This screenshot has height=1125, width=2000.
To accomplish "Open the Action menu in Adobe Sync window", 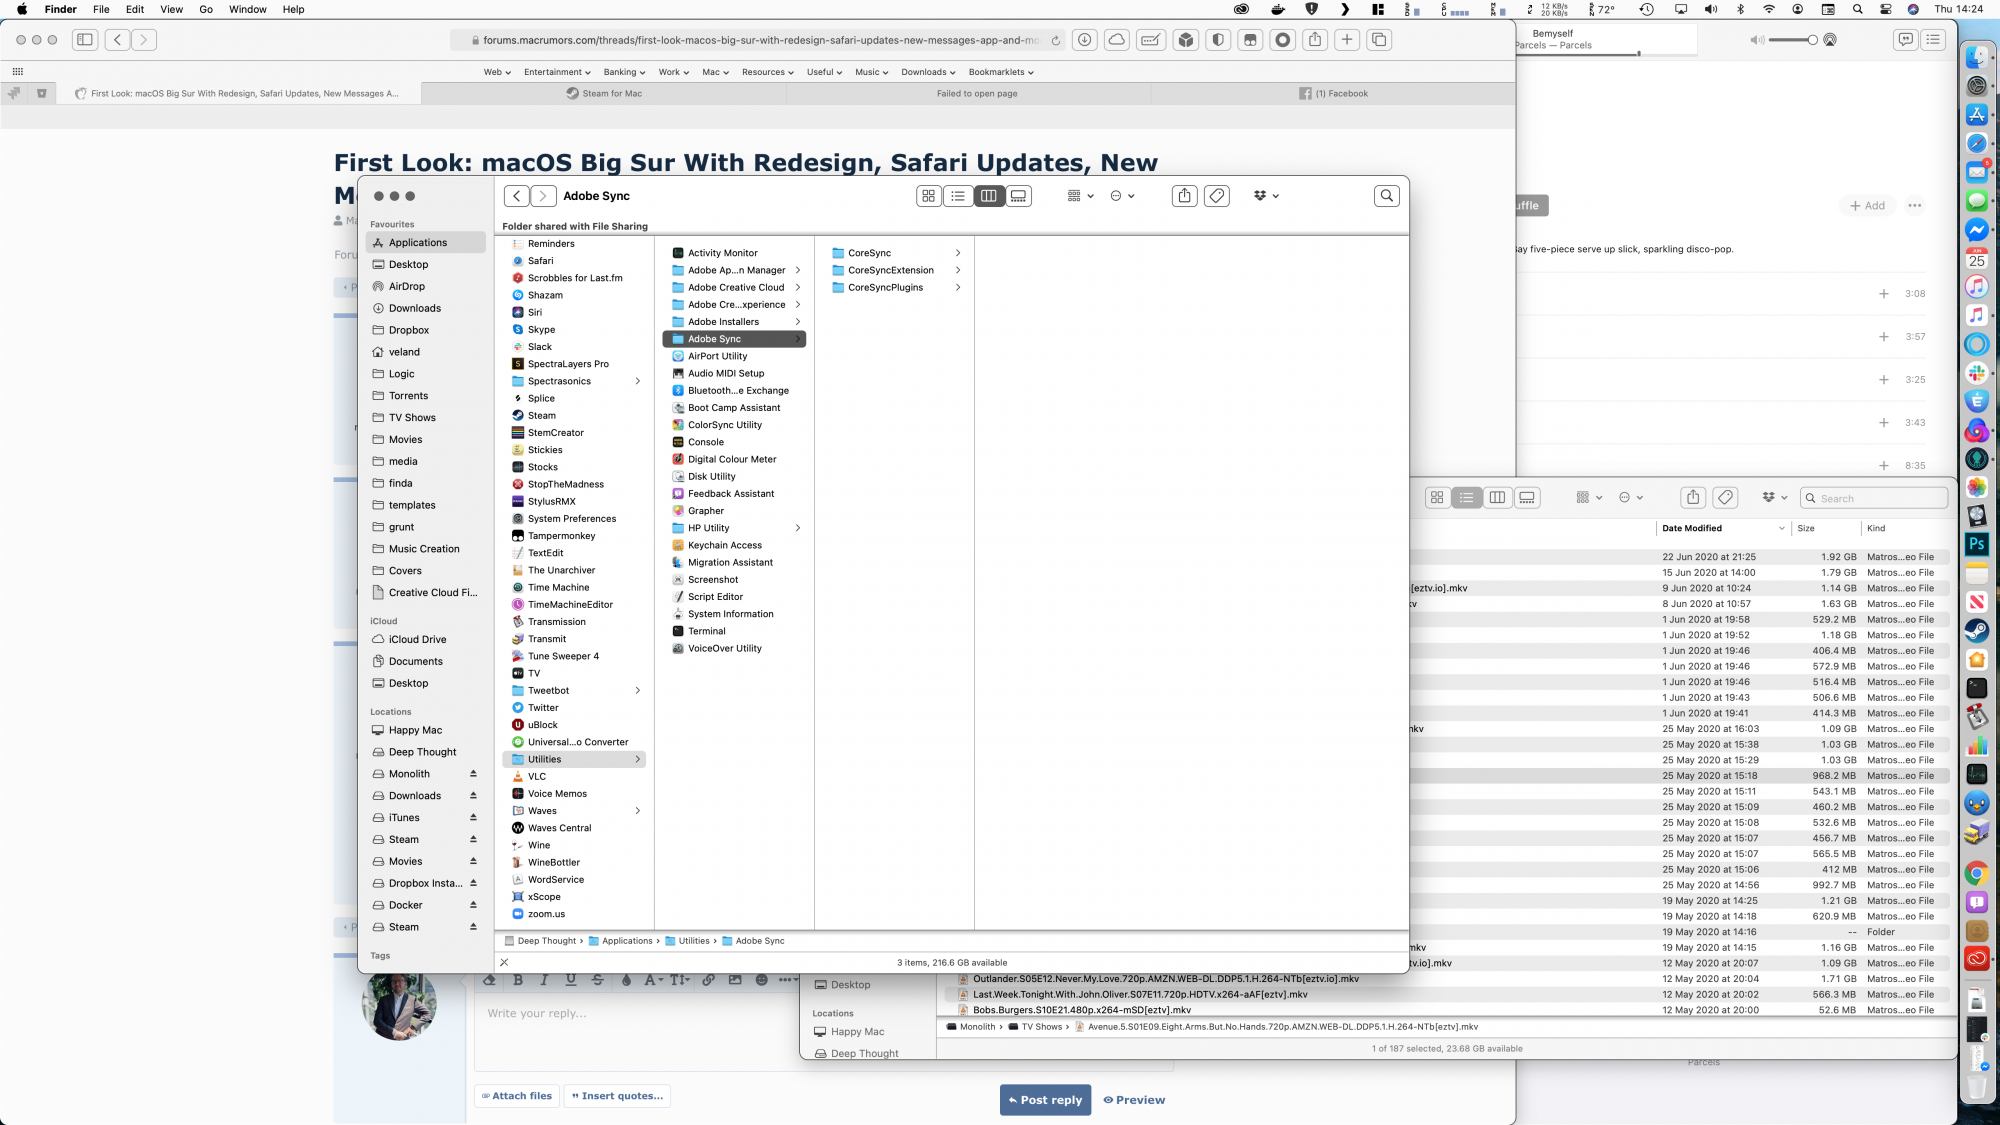I will click(x=1122, y=196).
